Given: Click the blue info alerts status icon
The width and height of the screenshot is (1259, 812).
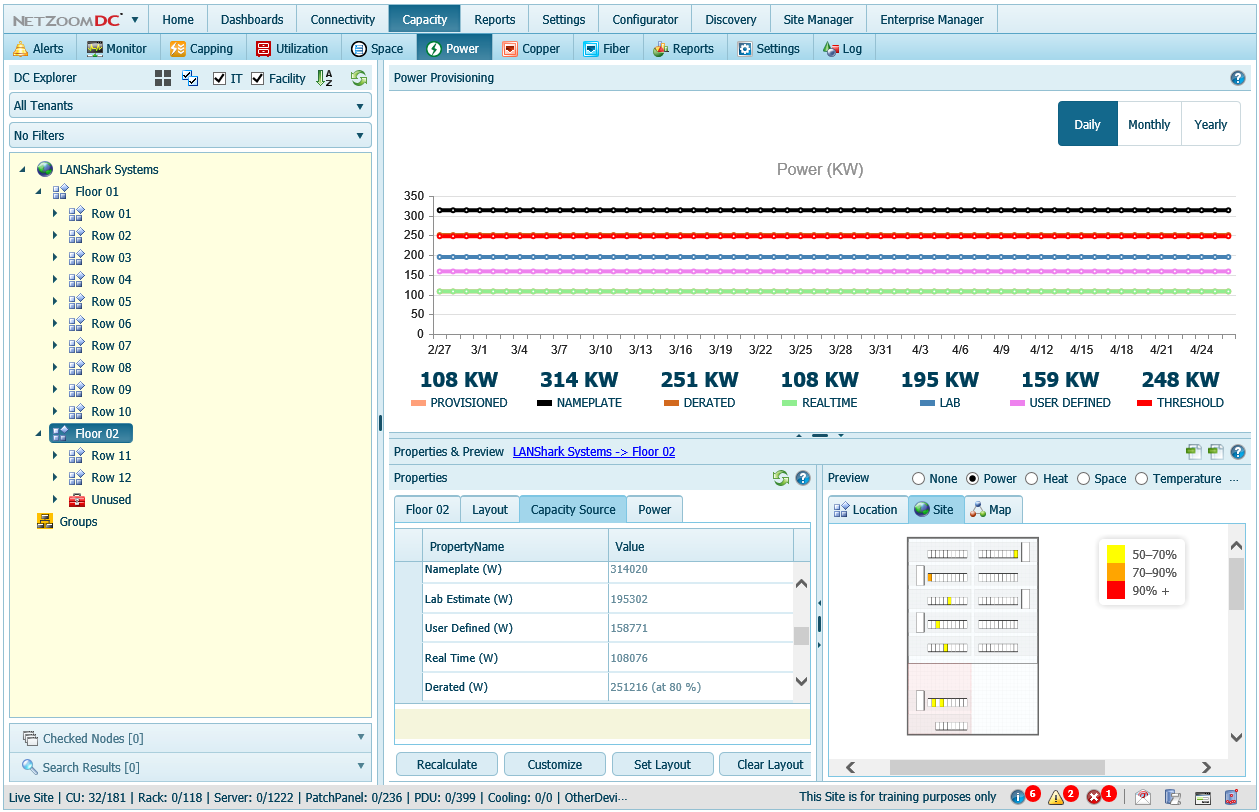Looking at the screenshot, I should pyautogui.click(x=1018, y=797).
